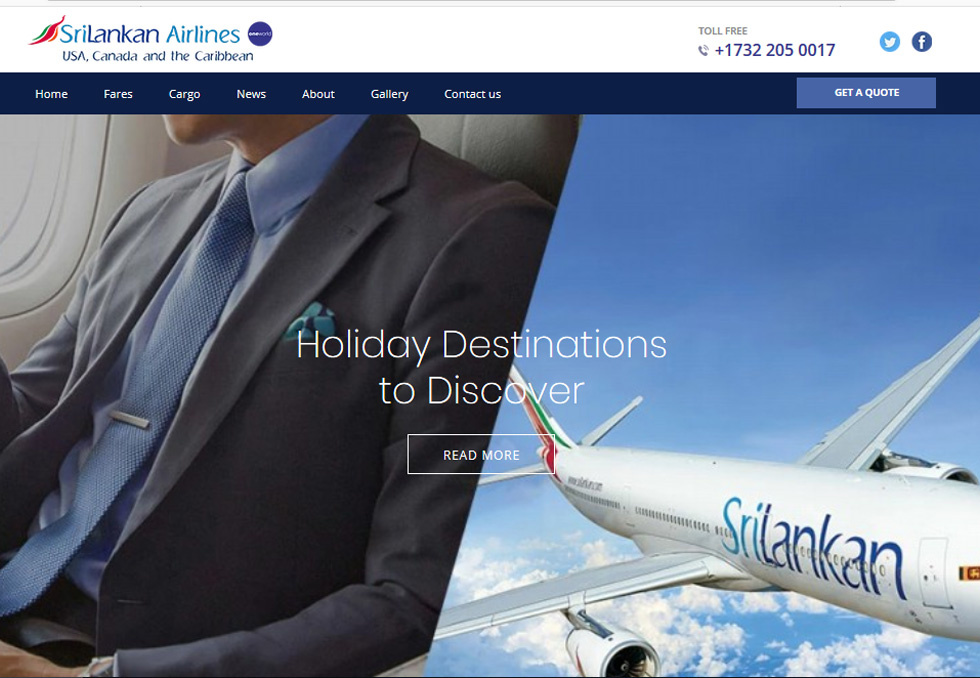Click the USA, Canada and the Caribbean tagline

(158, 56)
